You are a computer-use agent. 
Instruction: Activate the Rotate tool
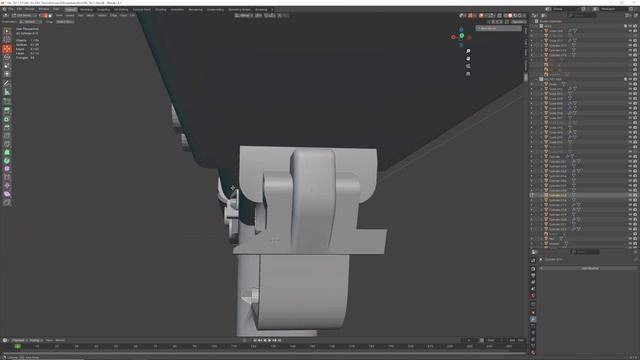7,57
